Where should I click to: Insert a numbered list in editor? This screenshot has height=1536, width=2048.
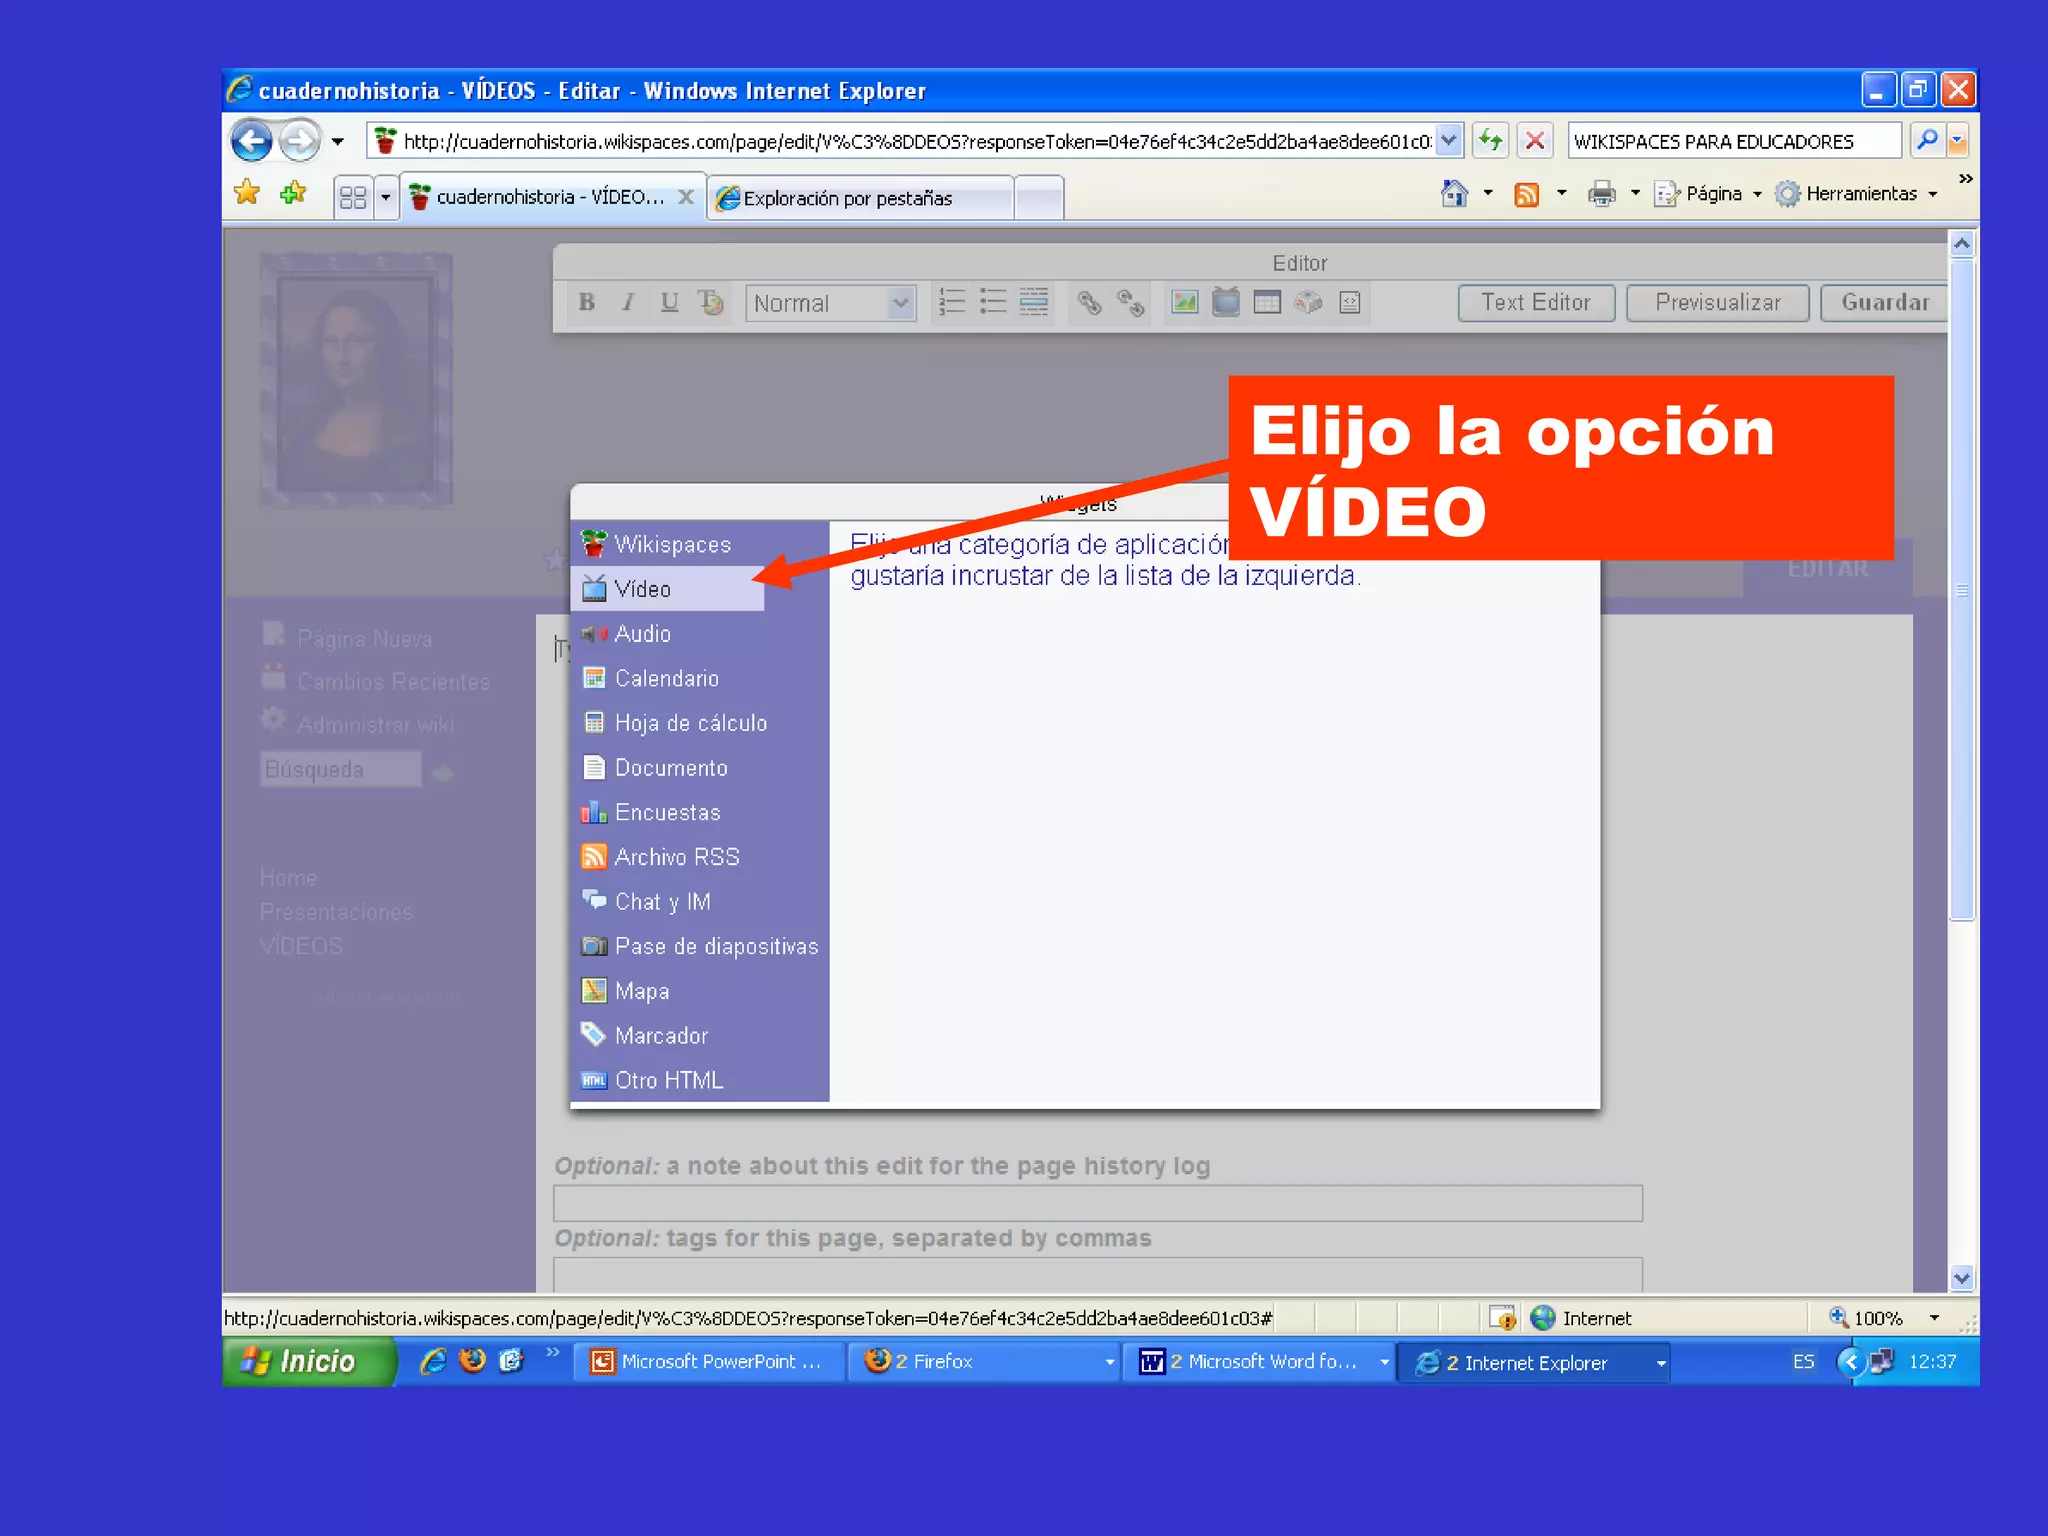pyautogui.click(x=952, y=302)
